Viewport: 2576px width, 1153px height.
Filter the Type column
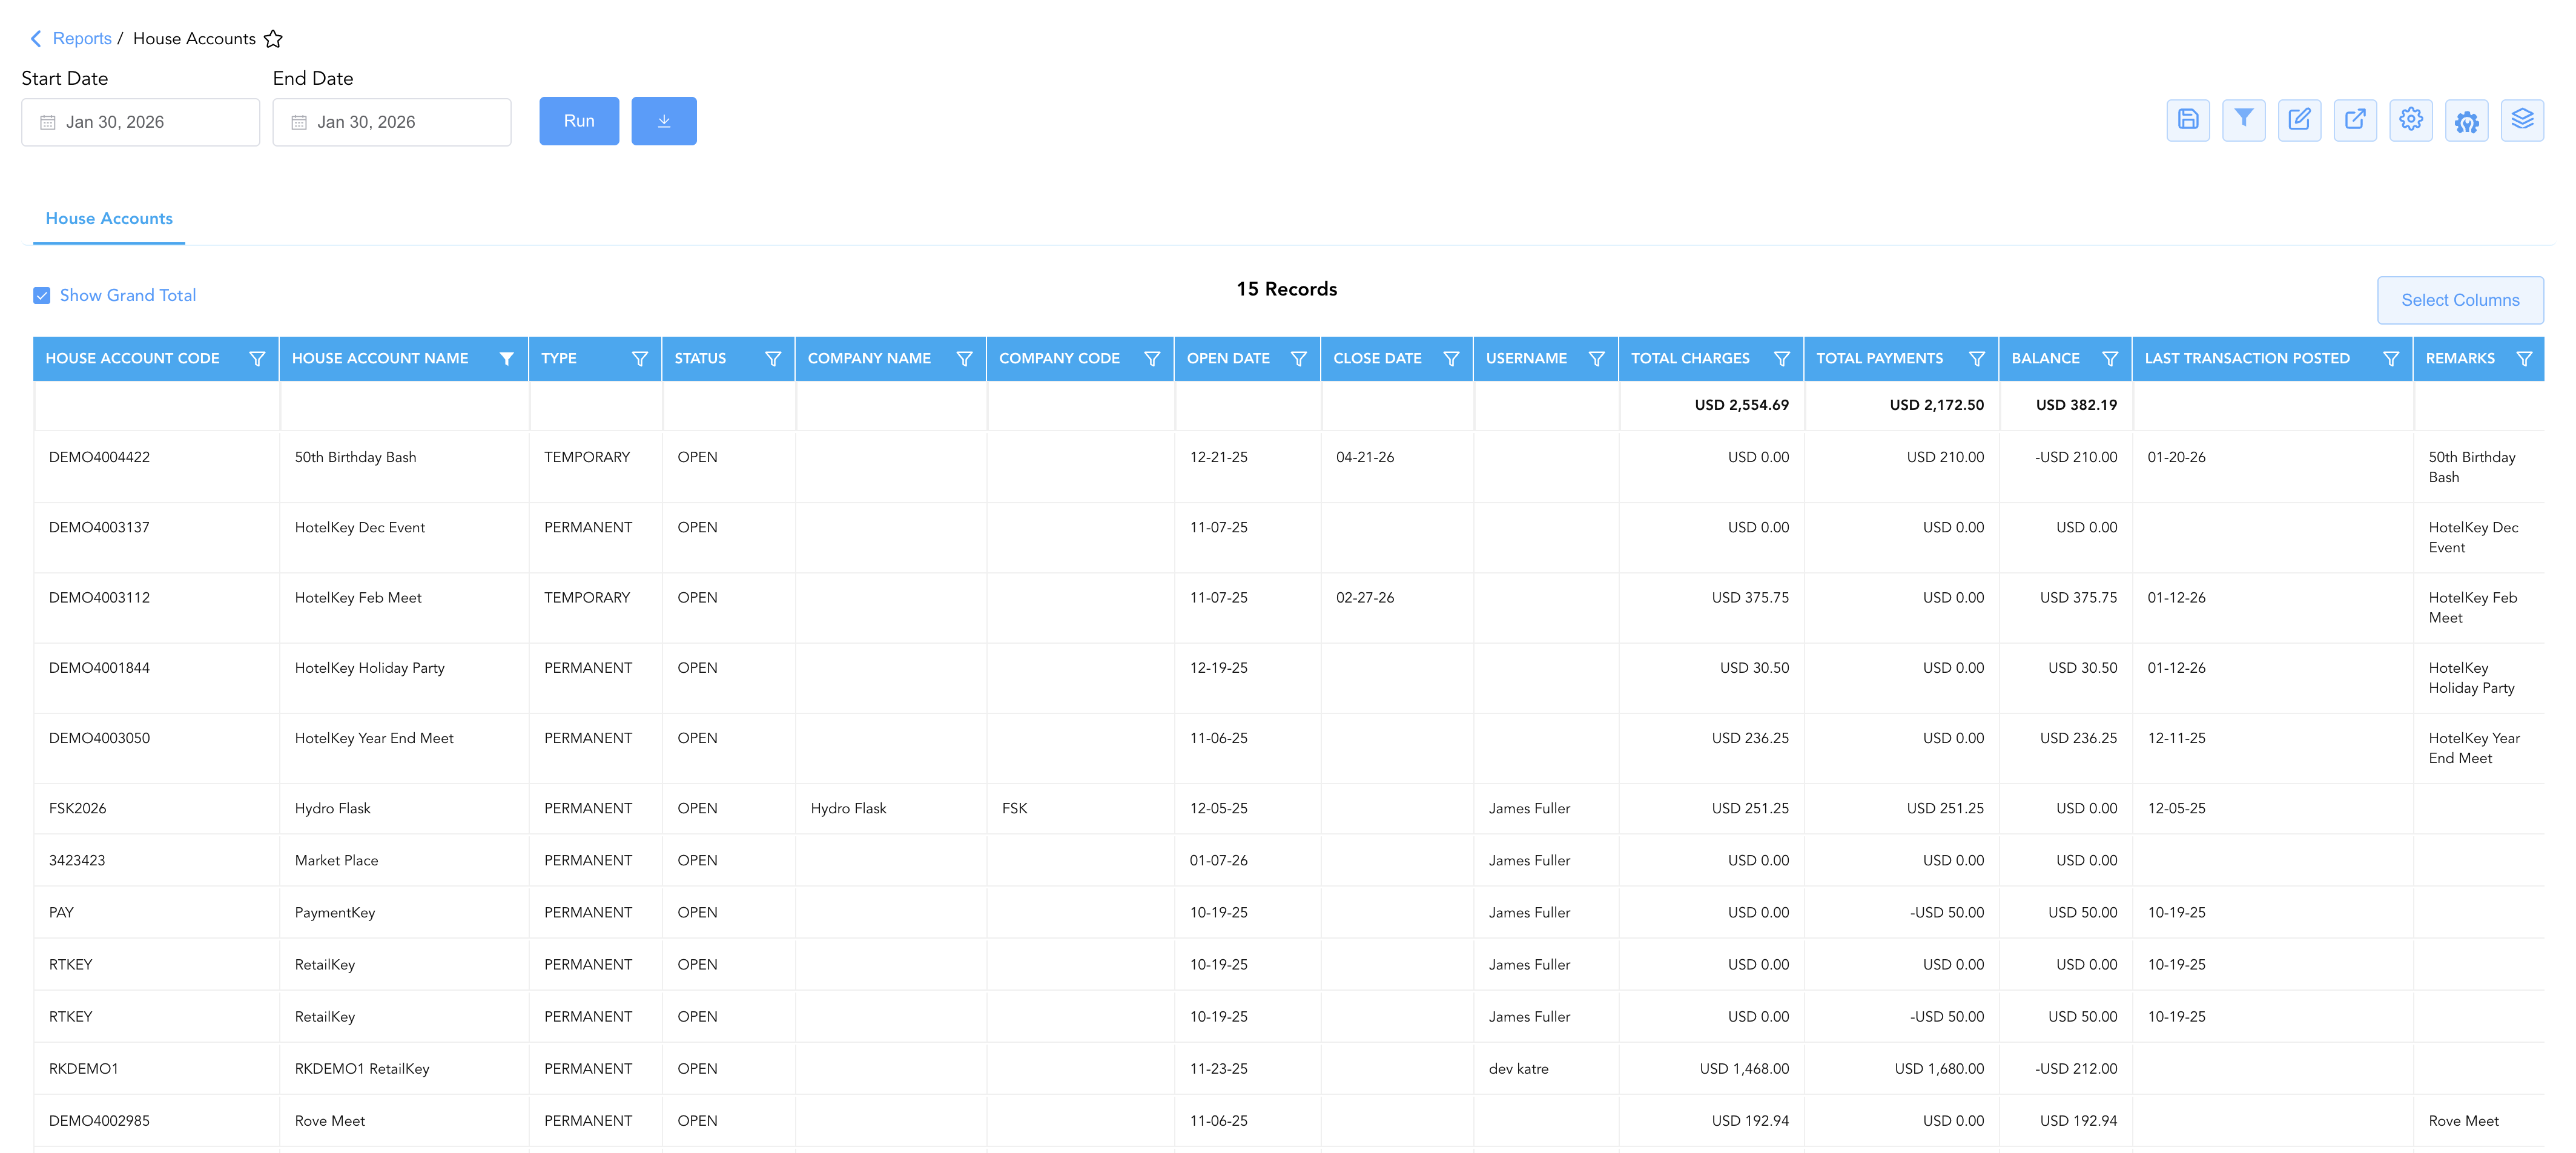[640, 359]
